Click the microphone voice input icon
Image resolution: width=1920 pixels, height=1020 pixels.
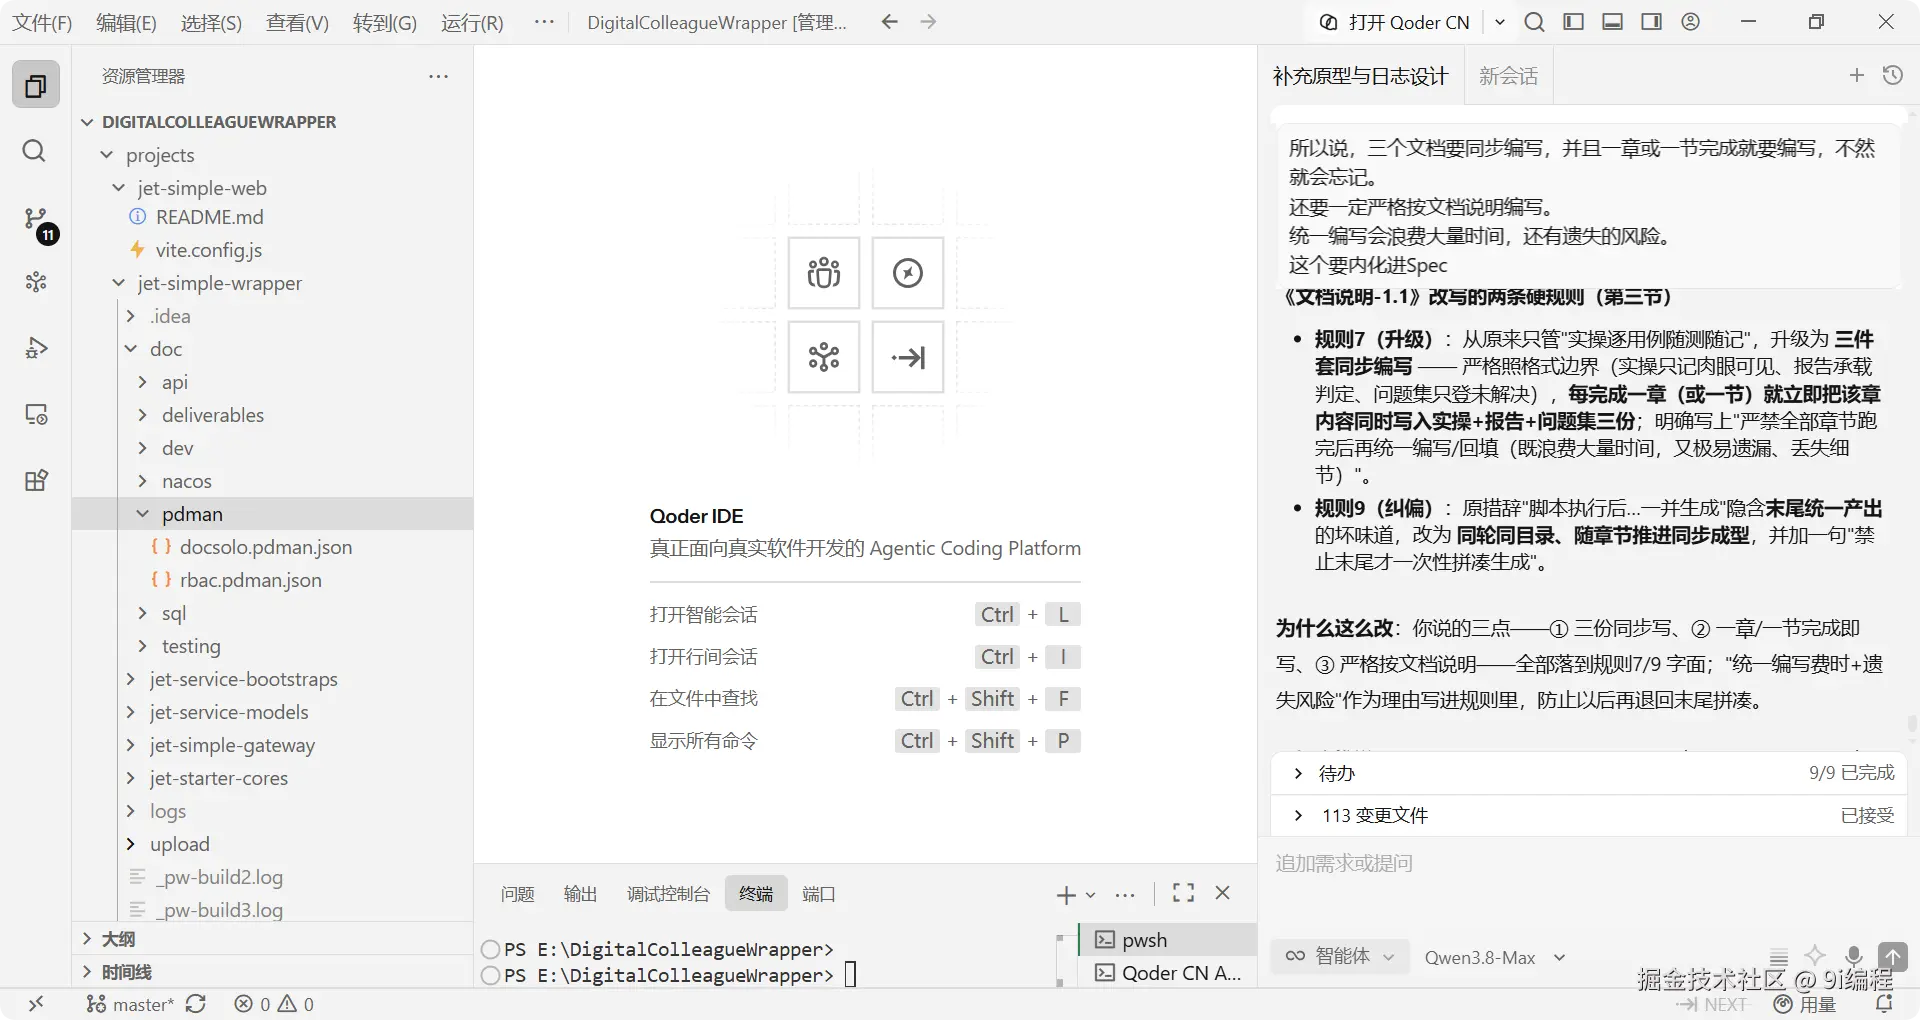point(1853,956)
